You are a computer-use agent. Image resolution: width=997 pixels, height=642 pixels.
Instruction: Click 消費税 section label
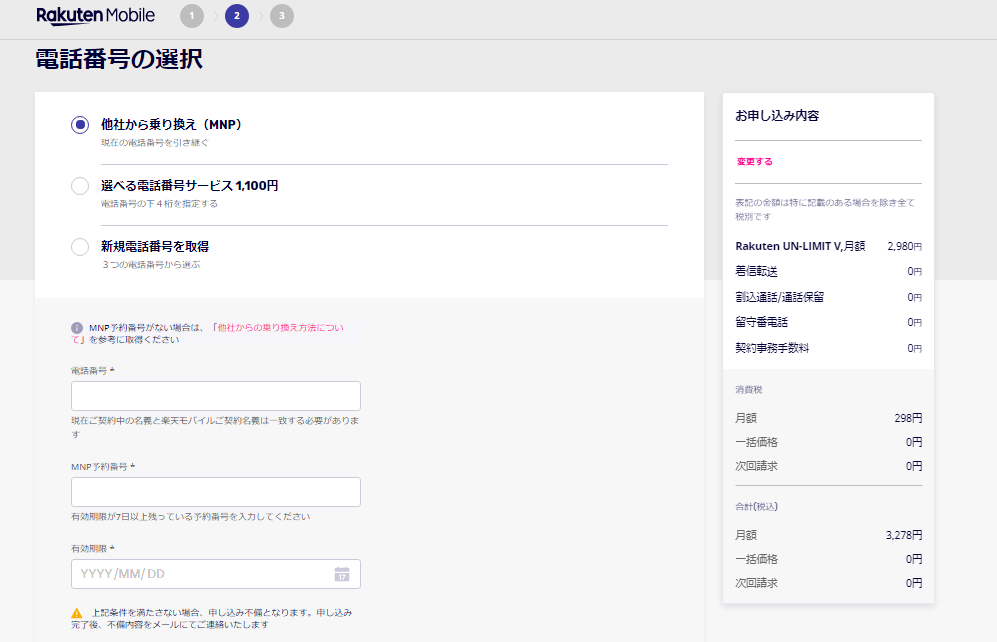748,390
